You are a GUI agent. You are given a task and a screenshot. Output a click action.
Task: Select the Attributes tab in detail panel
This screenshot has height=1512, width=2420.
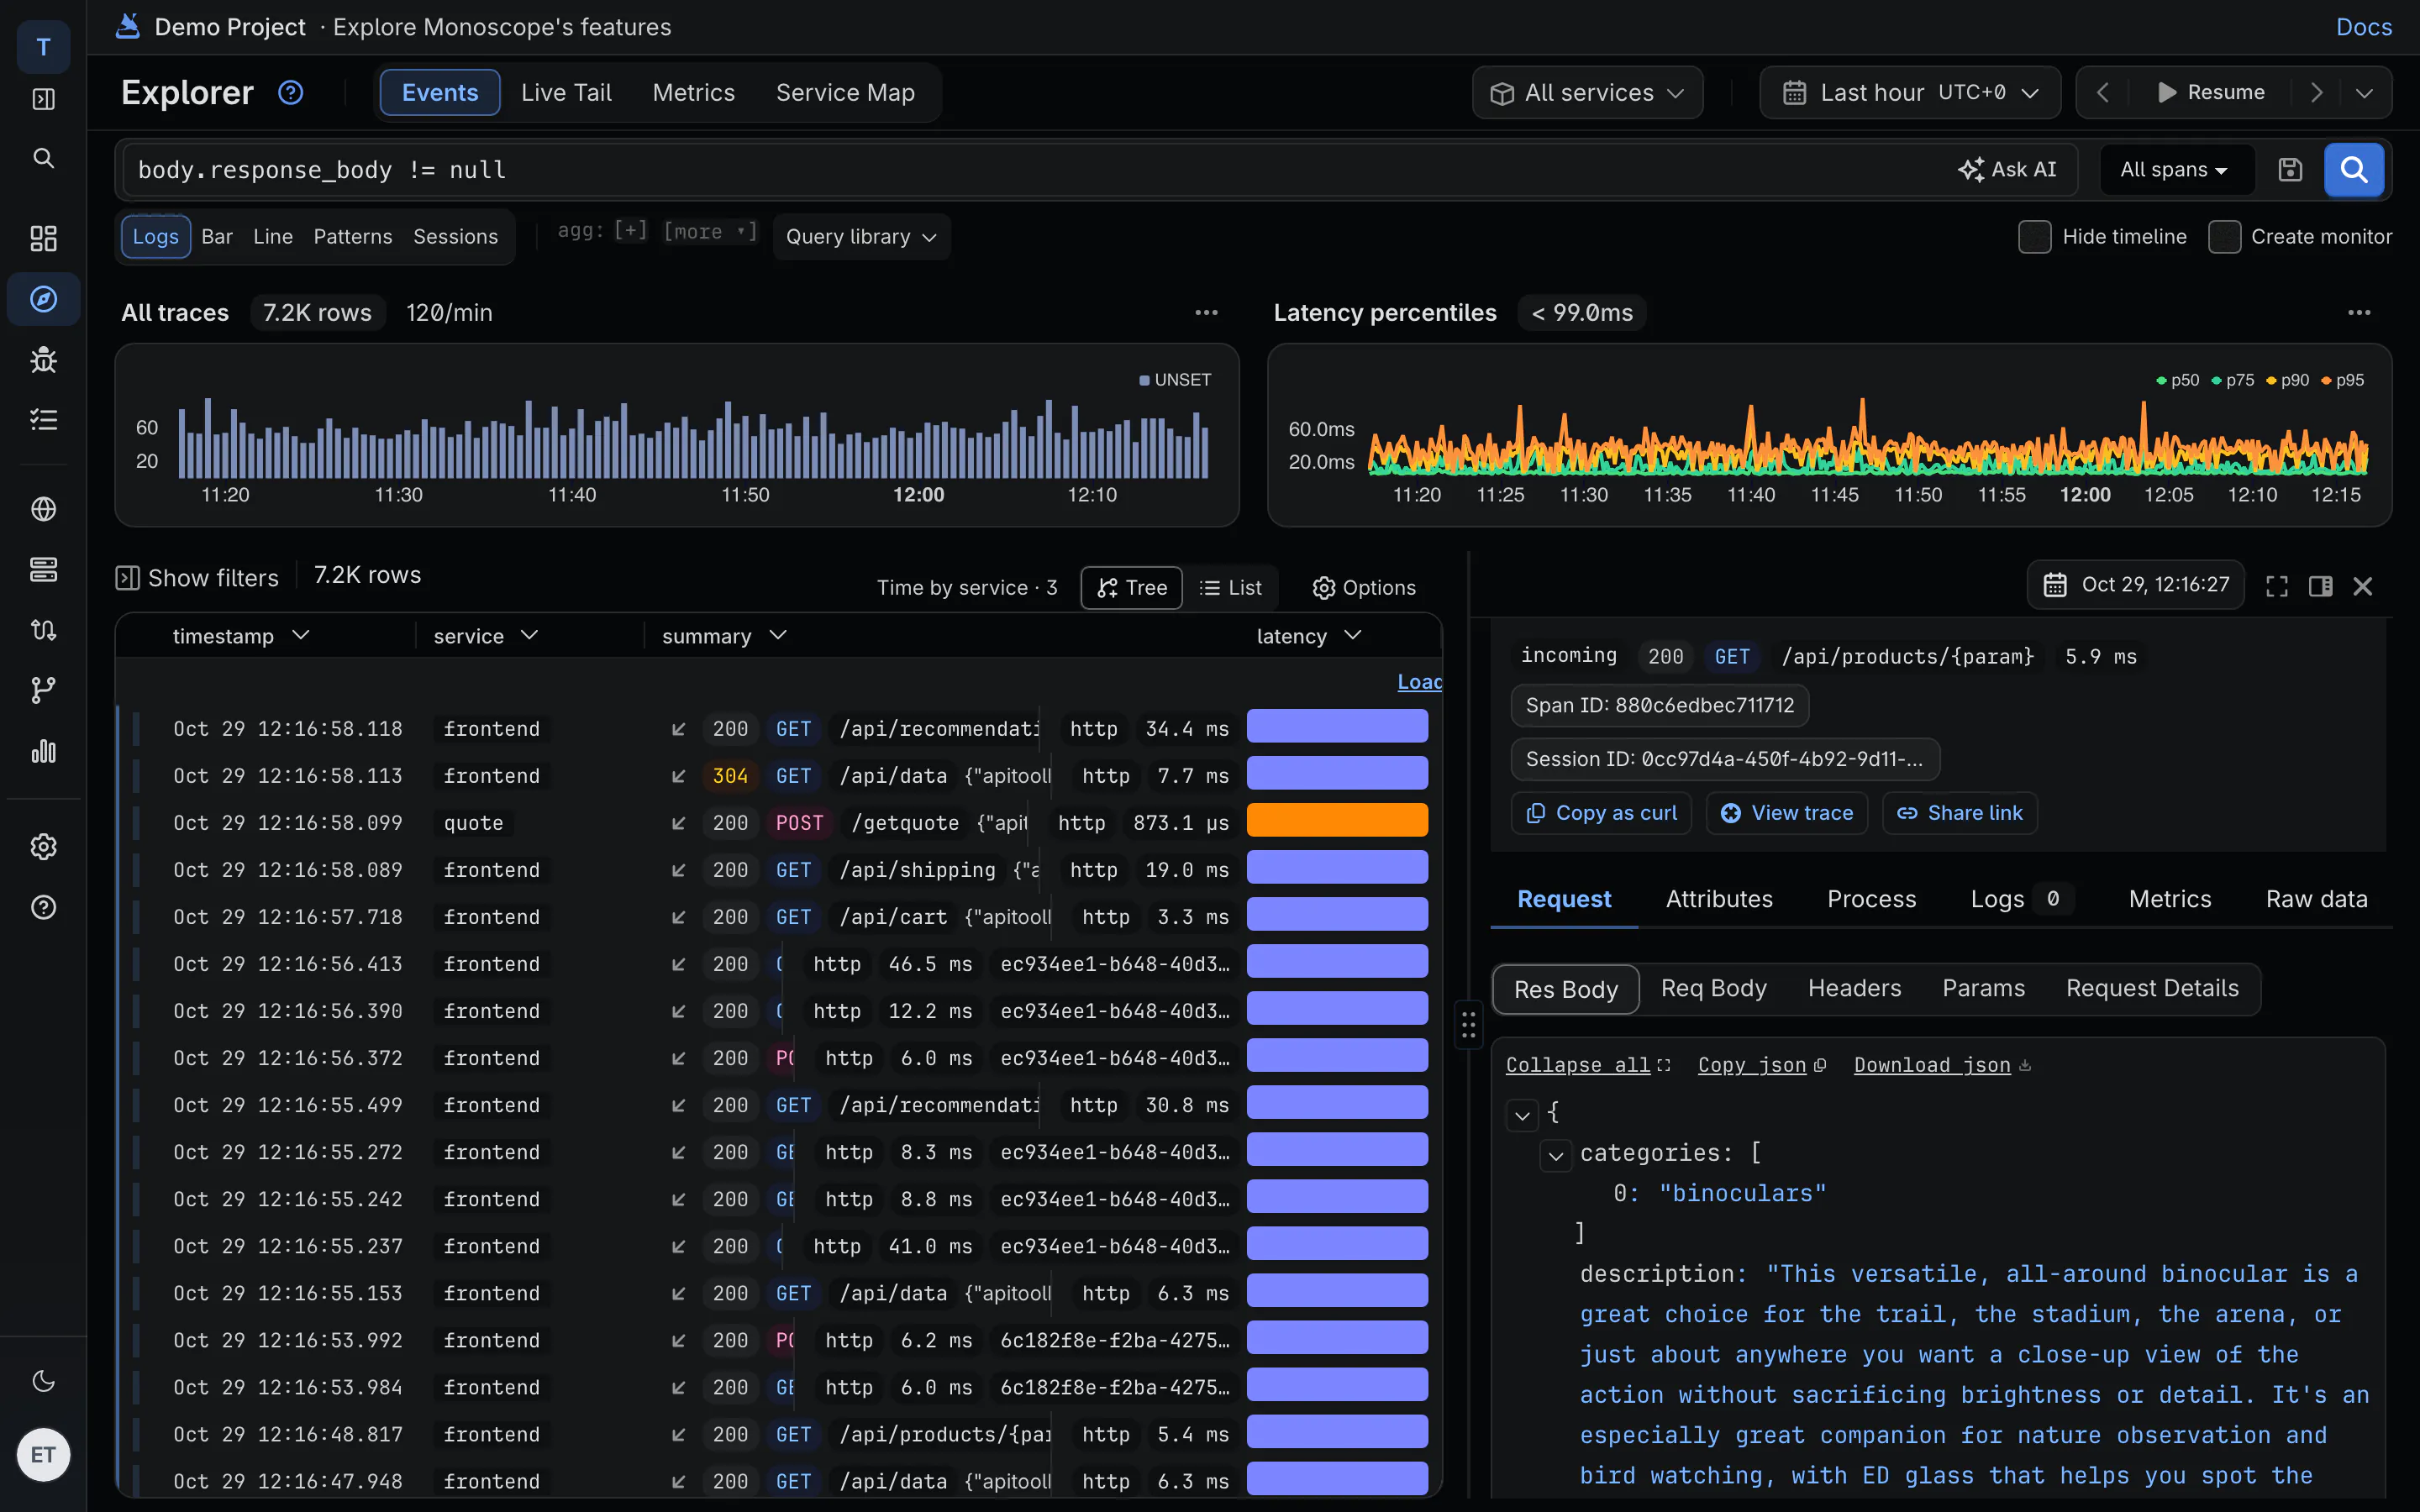1719,899
